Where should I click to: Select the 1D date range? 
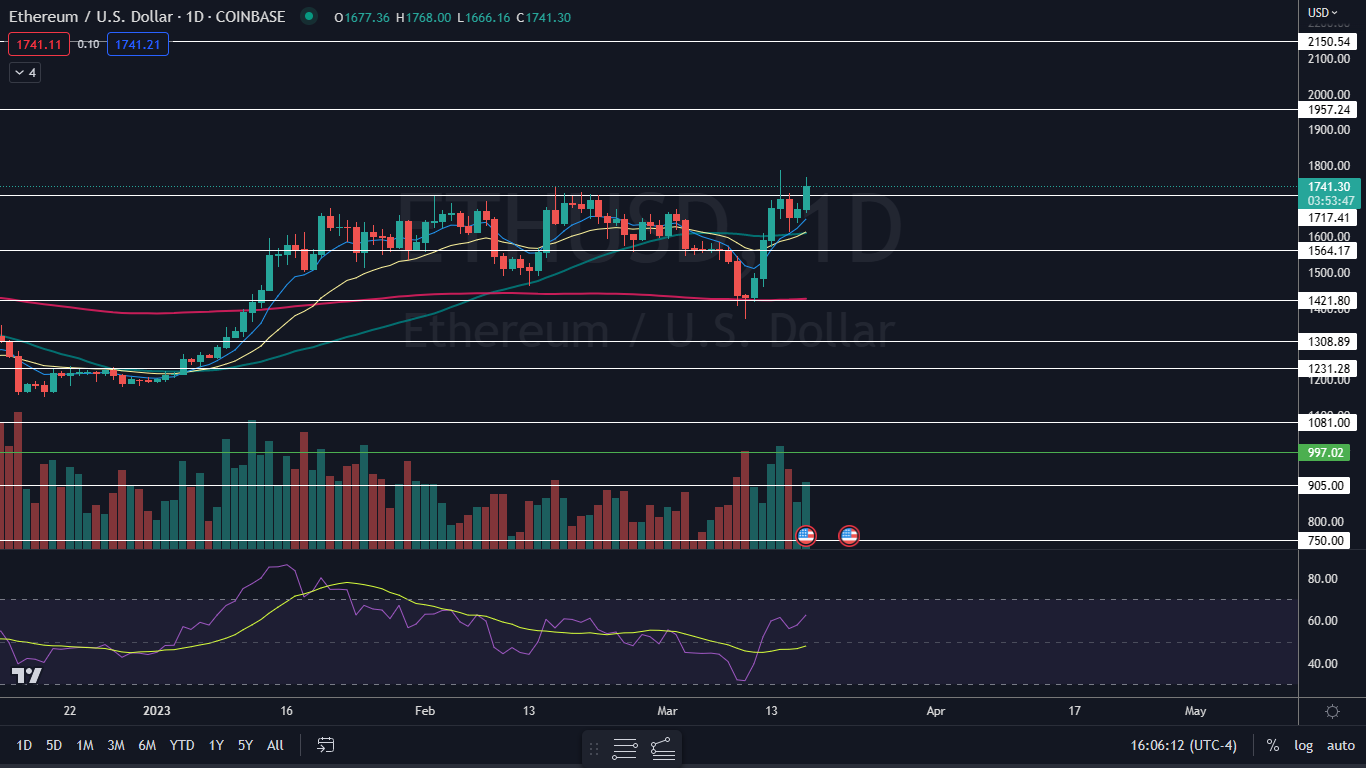click(24, 745)
